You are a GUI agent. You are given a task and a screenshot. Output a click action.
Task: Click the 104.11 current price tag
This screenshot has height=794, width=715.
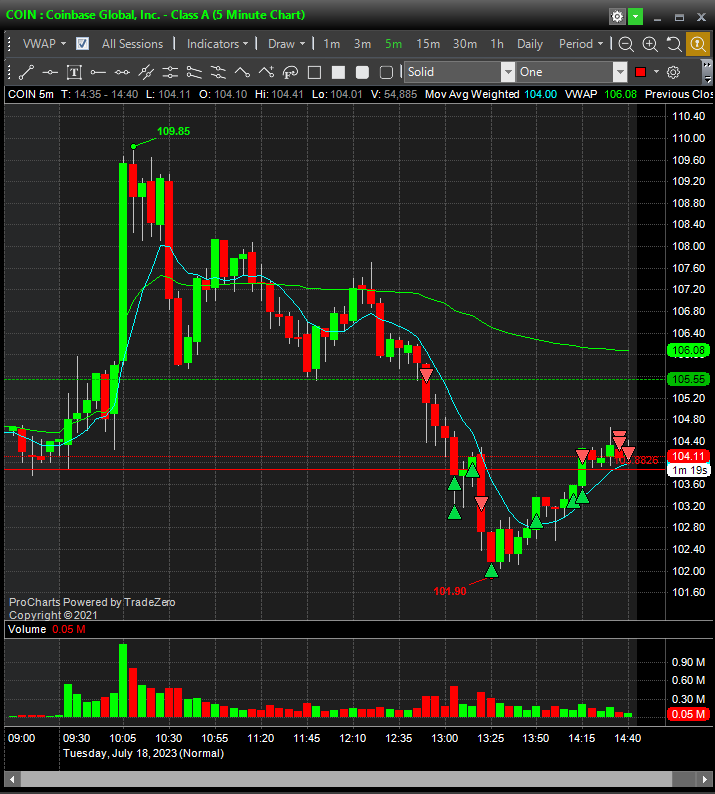[688, 456]
